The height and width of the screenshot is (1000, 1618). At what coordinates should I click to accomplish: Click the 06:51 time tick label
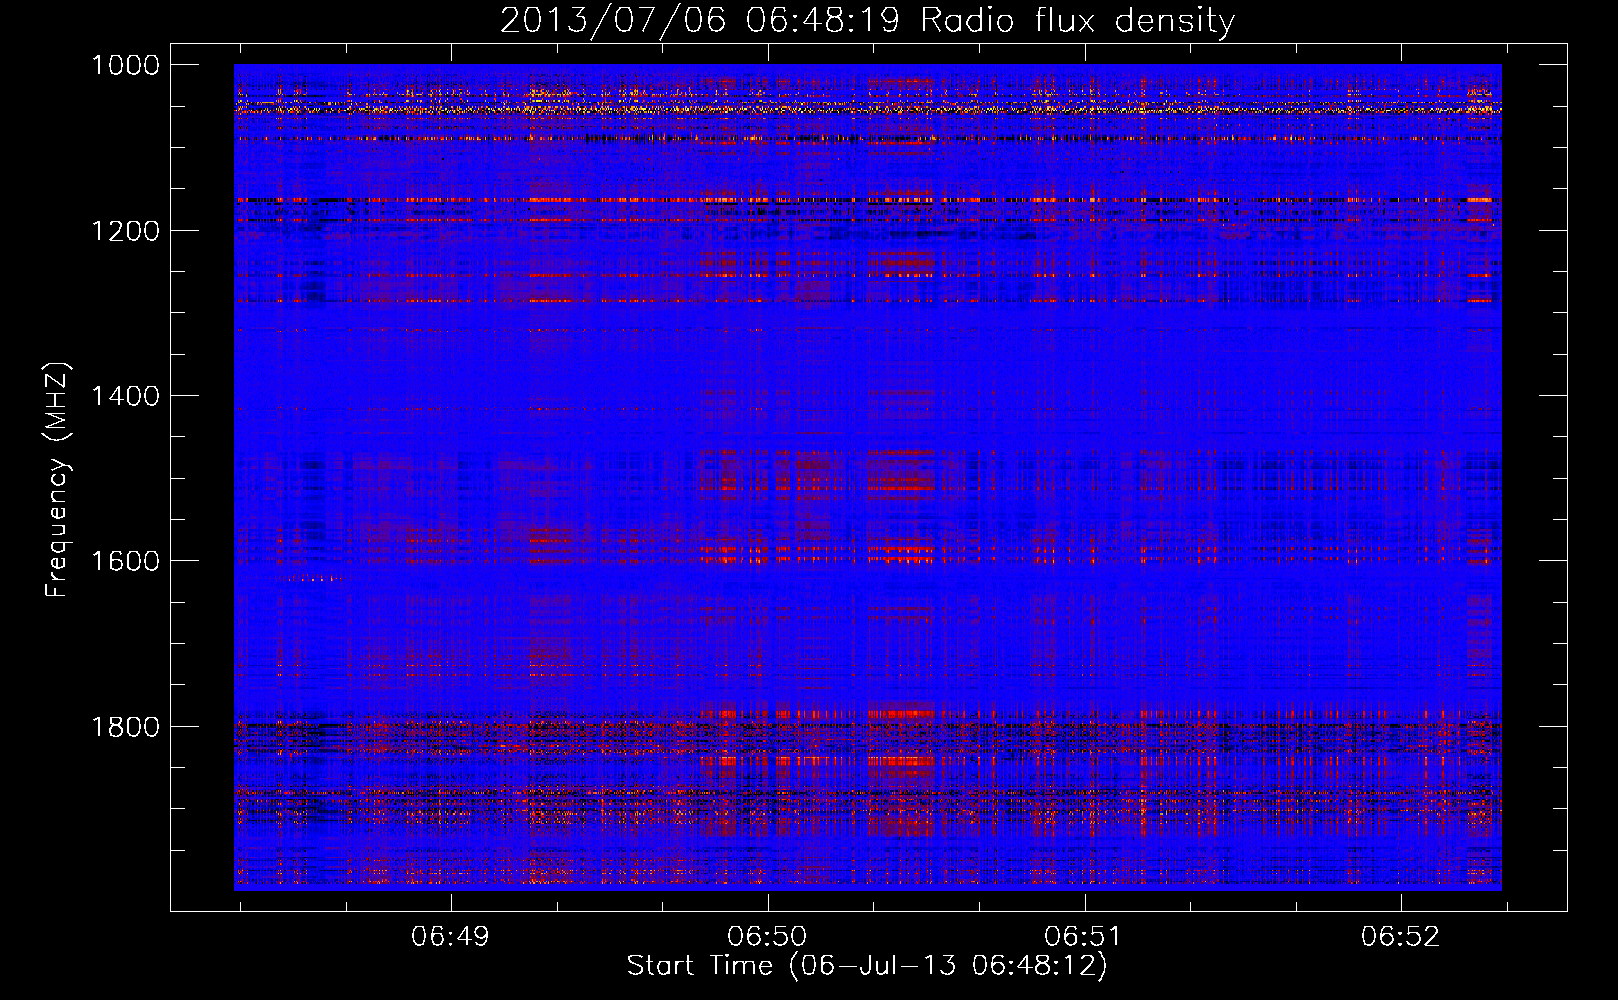pos(1084,936)
